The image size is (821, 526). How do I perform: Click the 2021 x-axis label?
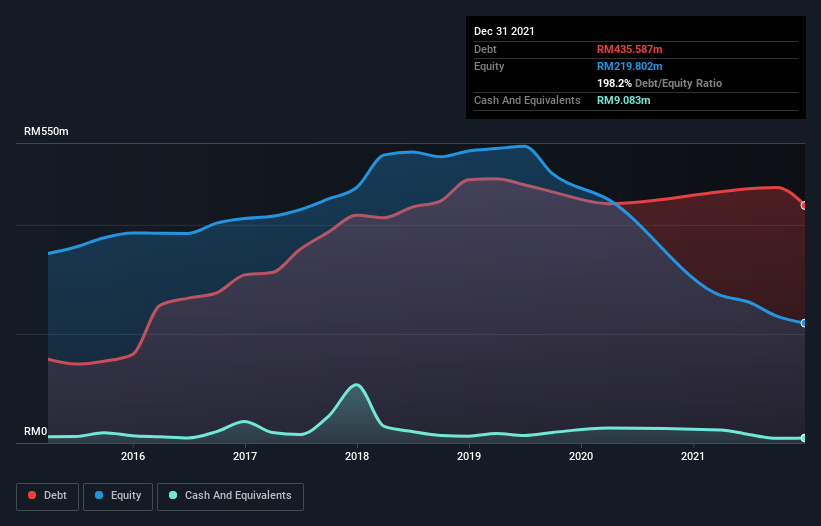point(693,456)
